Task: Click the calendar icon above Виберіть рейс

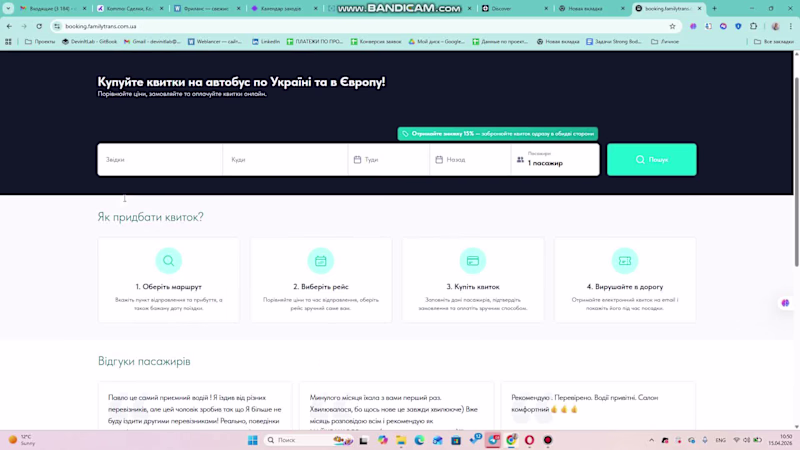Action: (x=320, y=261)
